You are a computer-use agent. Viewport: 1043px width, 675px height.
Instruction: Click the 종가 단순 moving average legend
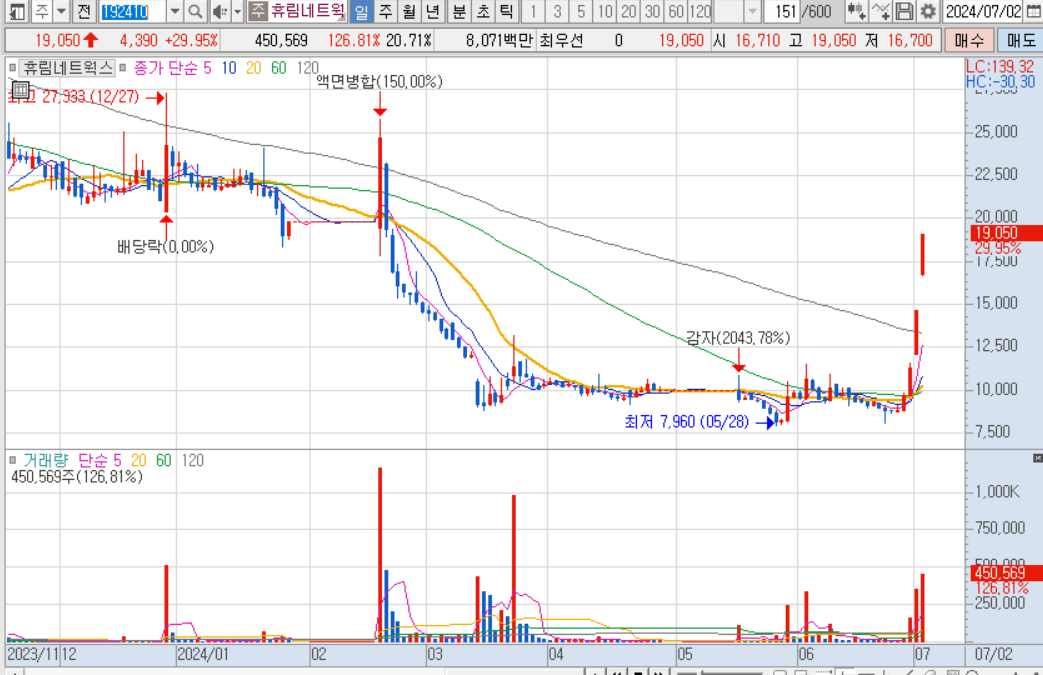(166, 68)
